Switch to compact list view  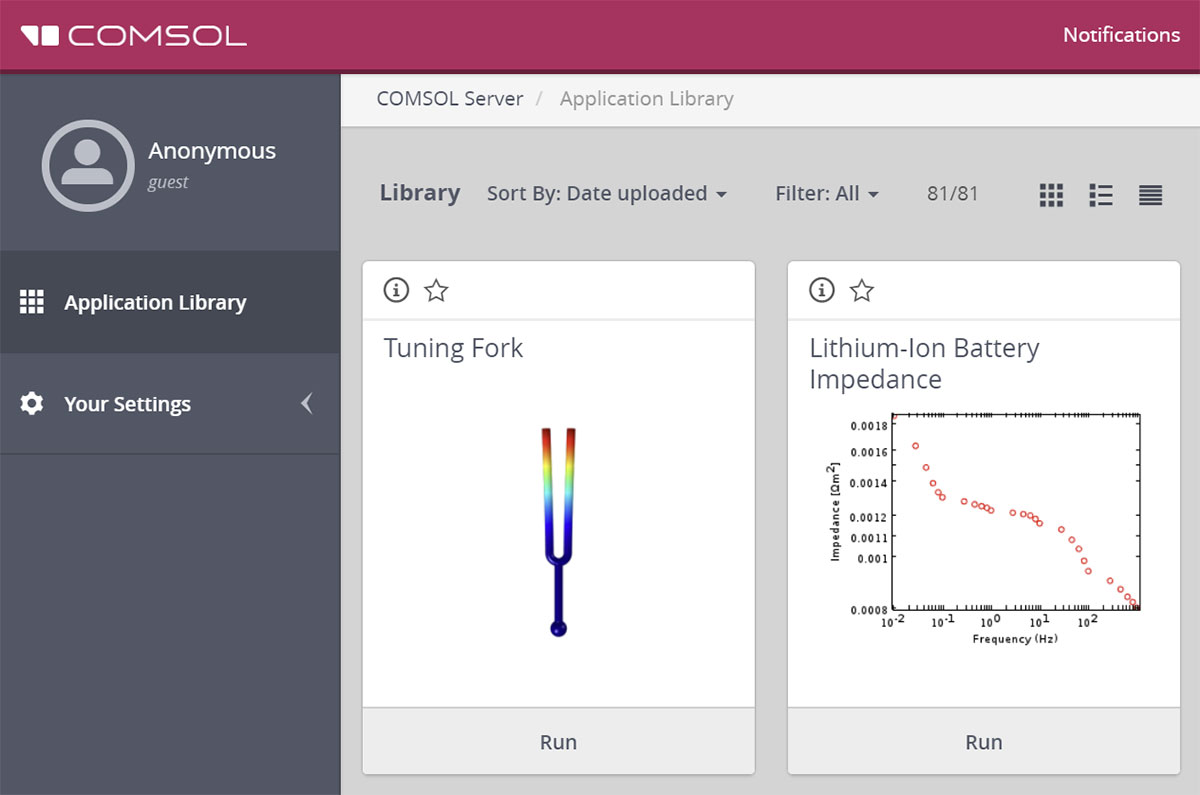click(x=1150, y=195)
